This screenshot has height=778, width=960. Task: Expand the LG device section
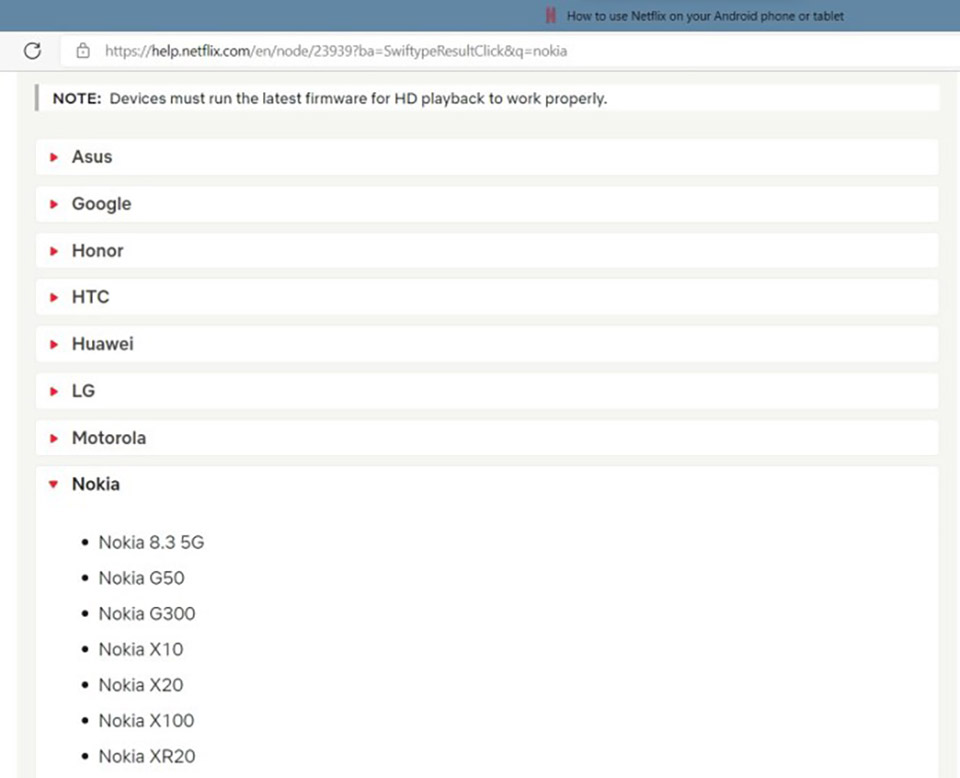tap(487, 391)
